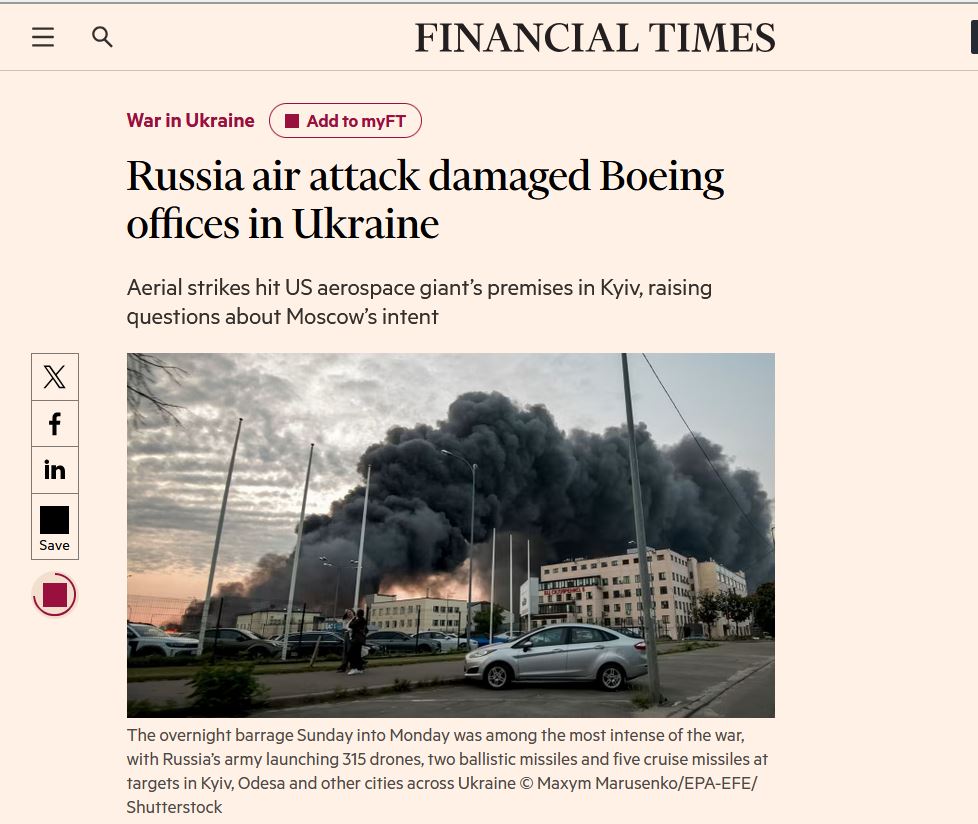The width and height of the screenshot is (978, 824).
Task: Click the Add to myFT button text
Action: 355,120
